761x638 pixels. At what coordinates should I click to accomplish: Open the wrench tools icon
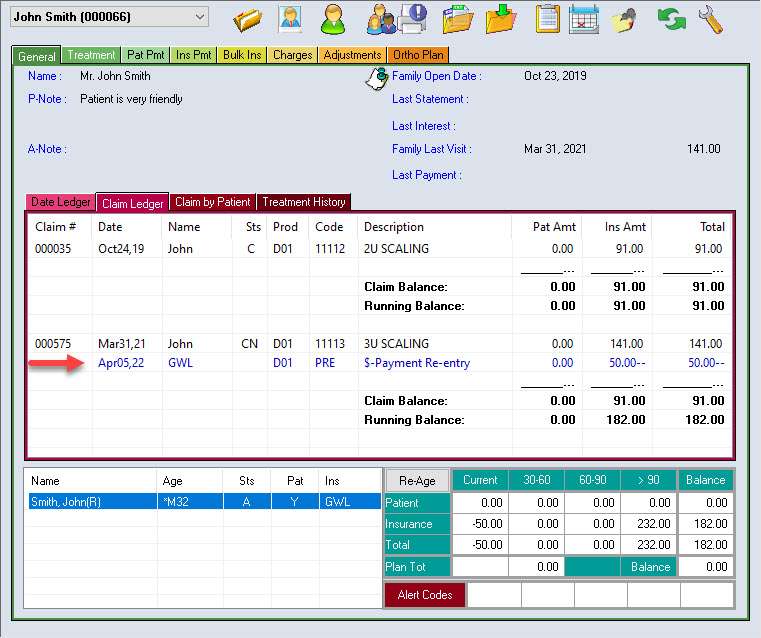coord(711,19)
